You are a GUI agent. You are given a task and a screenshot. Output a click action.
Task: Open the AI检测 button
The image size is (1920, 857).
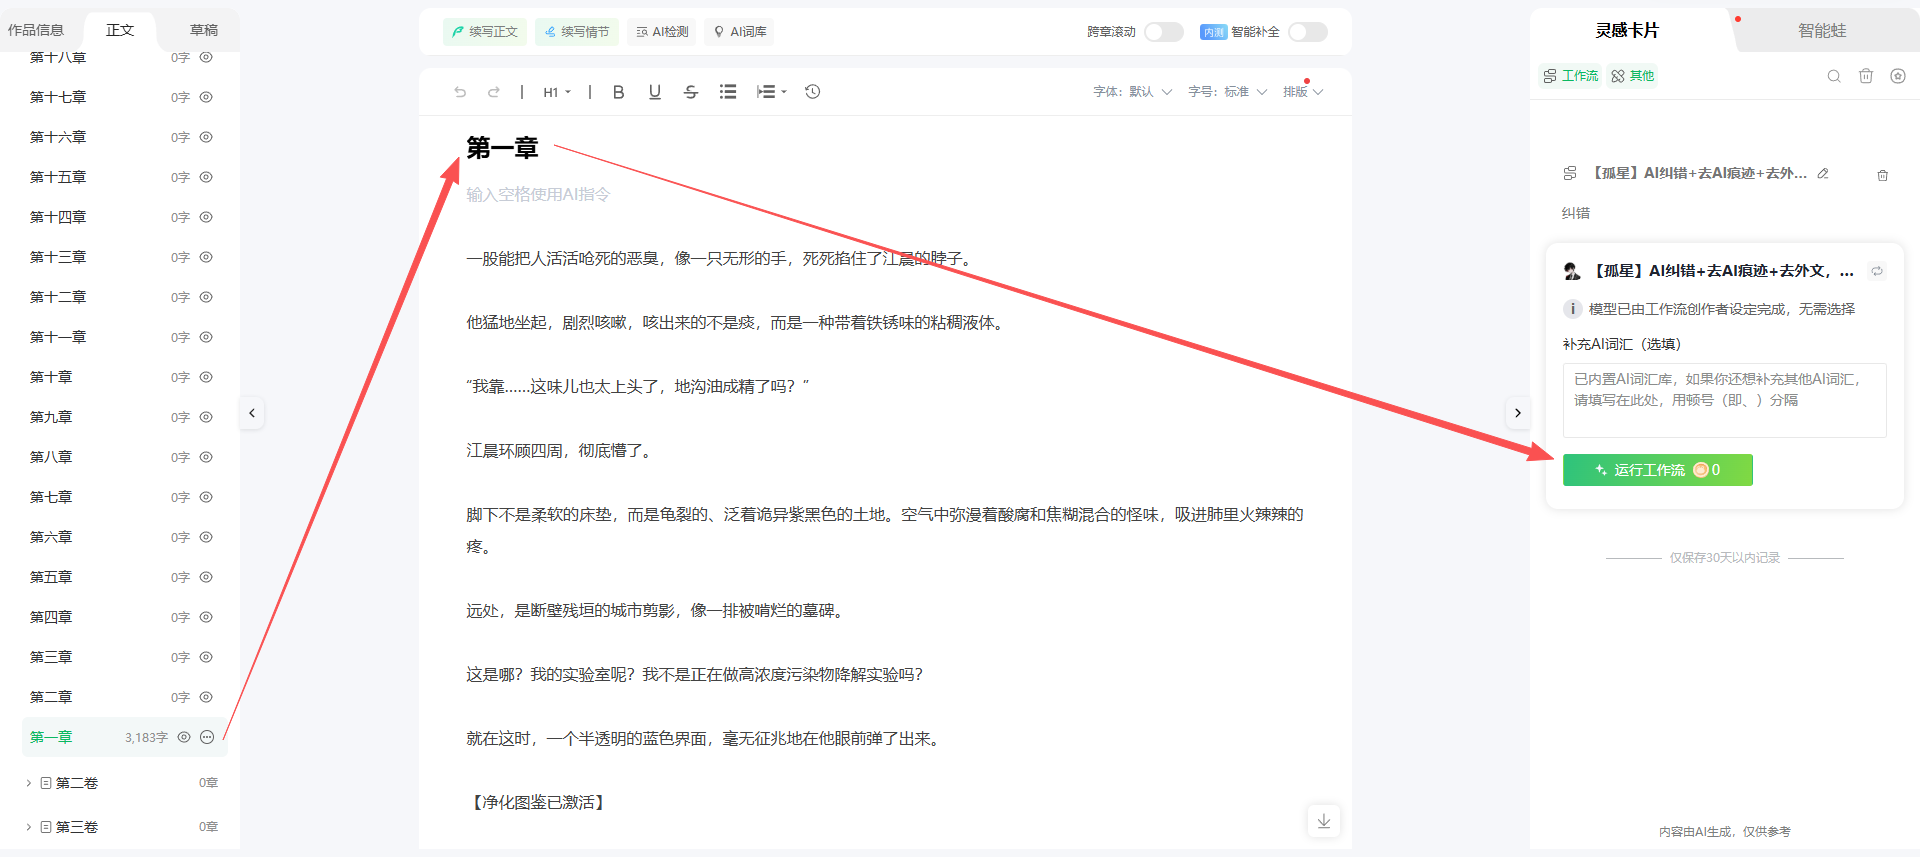pos(662,32)
